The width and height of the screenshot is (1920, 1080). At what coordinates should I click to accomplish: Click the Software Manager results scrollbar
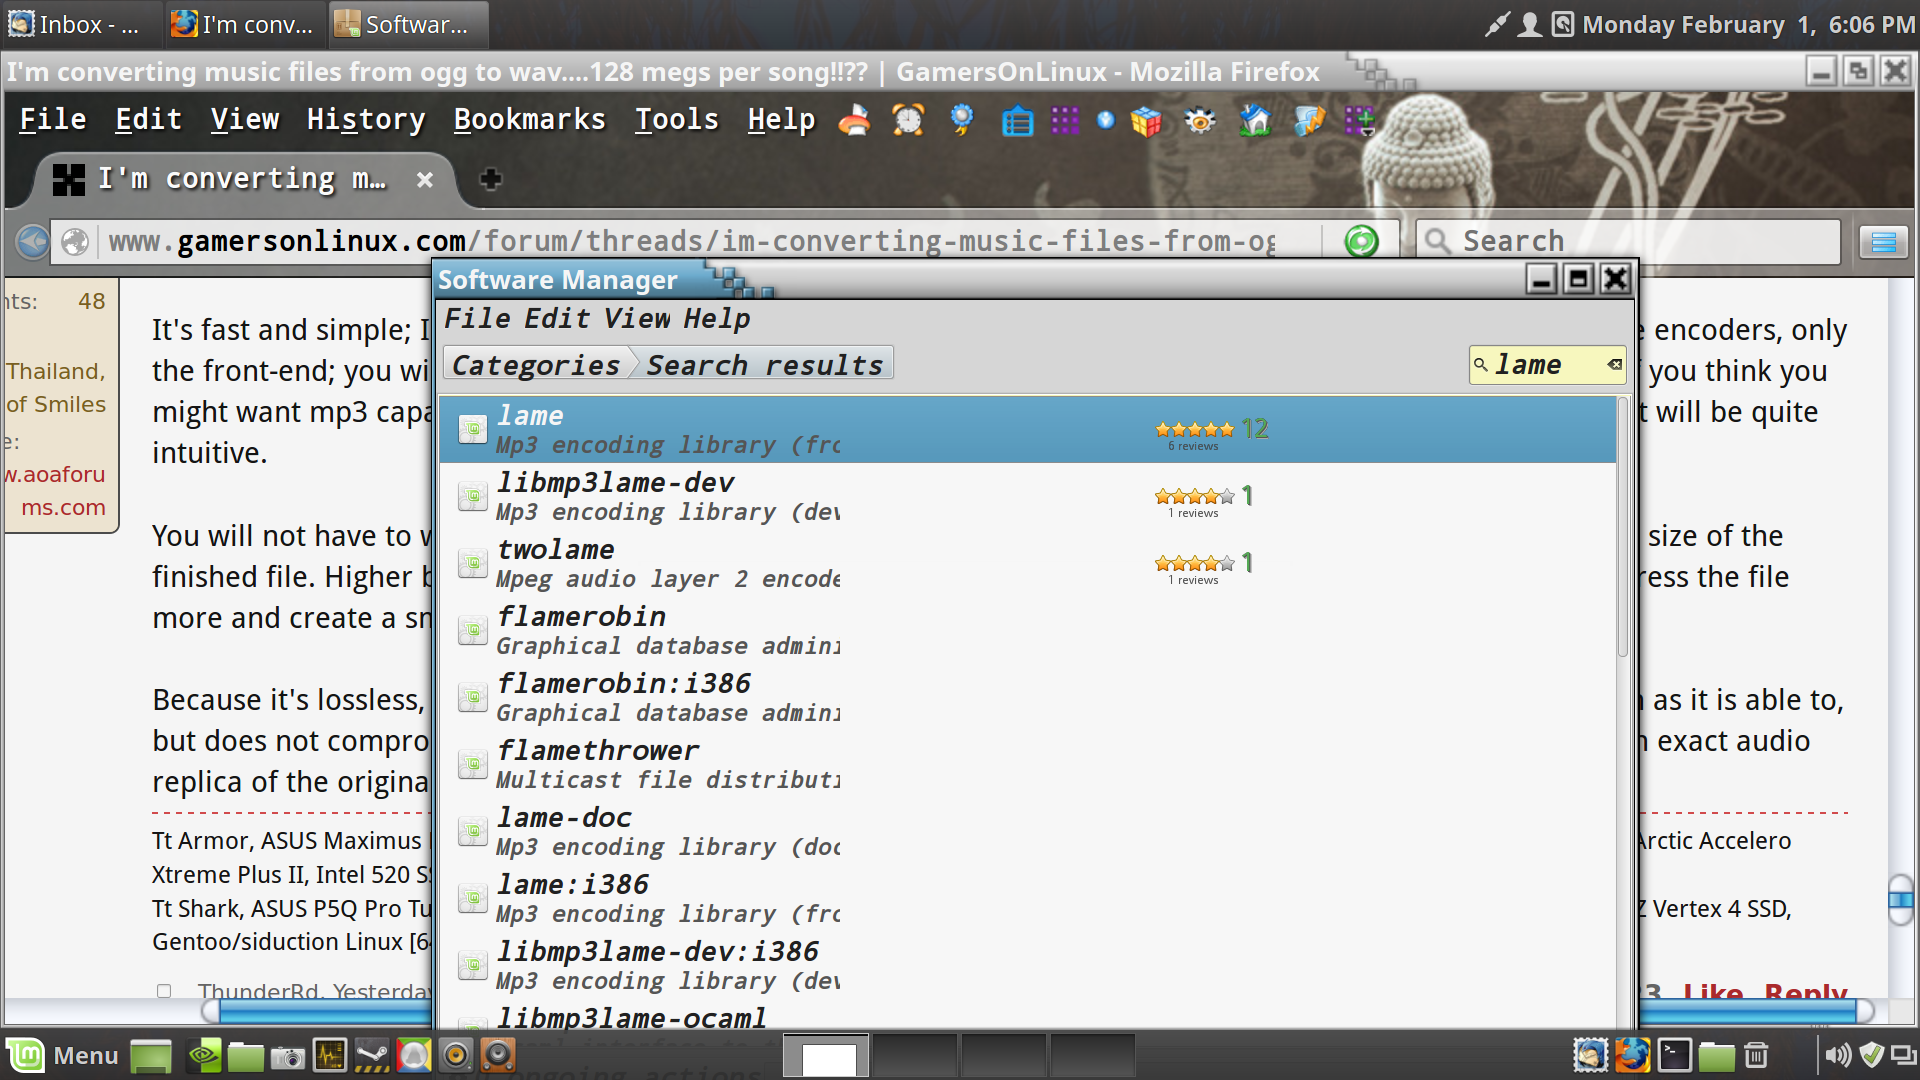click(x=1622, y=528)
